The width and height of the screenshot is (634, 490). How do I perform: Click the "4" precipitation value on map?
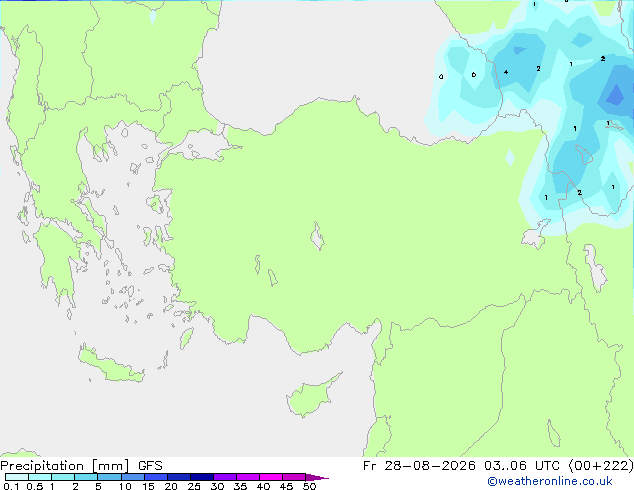506,72
